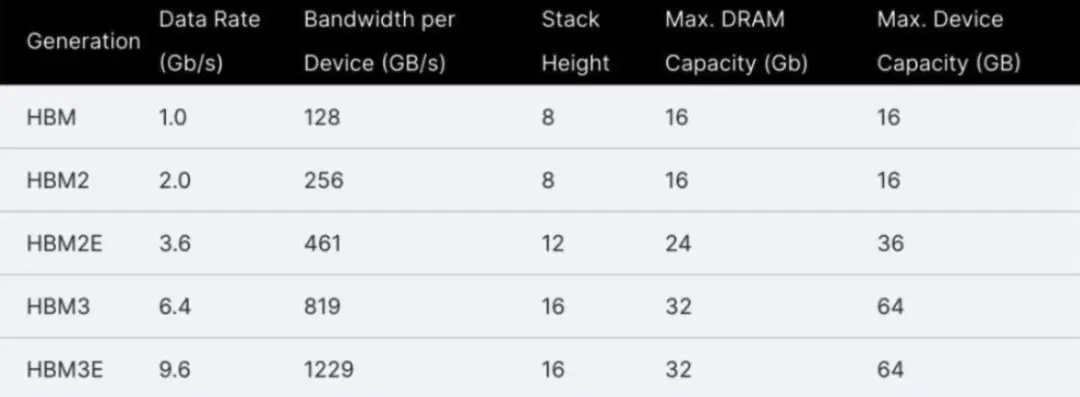Viewport: 1080px width, 397px height.
Task: Select the HBM3E generation cell
Action: tap(65, 370)
